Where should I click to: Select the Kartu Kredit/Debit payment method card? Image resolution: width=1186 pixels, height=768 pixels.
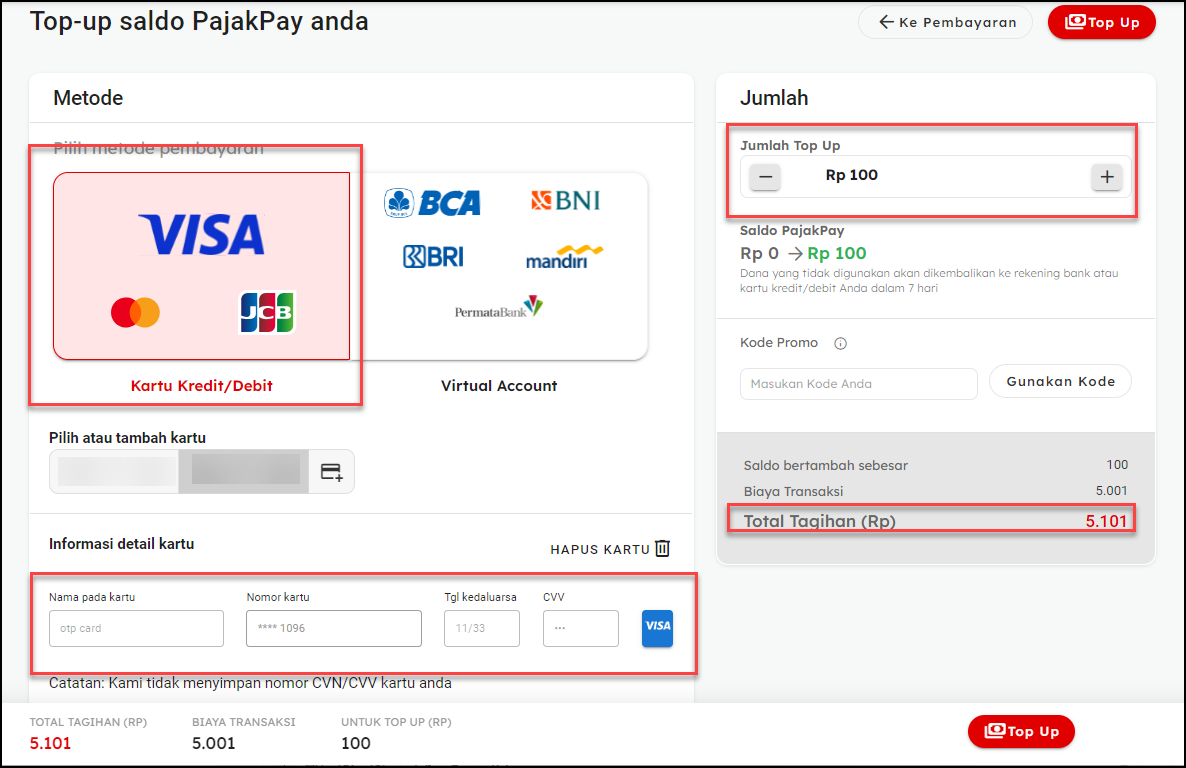point(202,266)
